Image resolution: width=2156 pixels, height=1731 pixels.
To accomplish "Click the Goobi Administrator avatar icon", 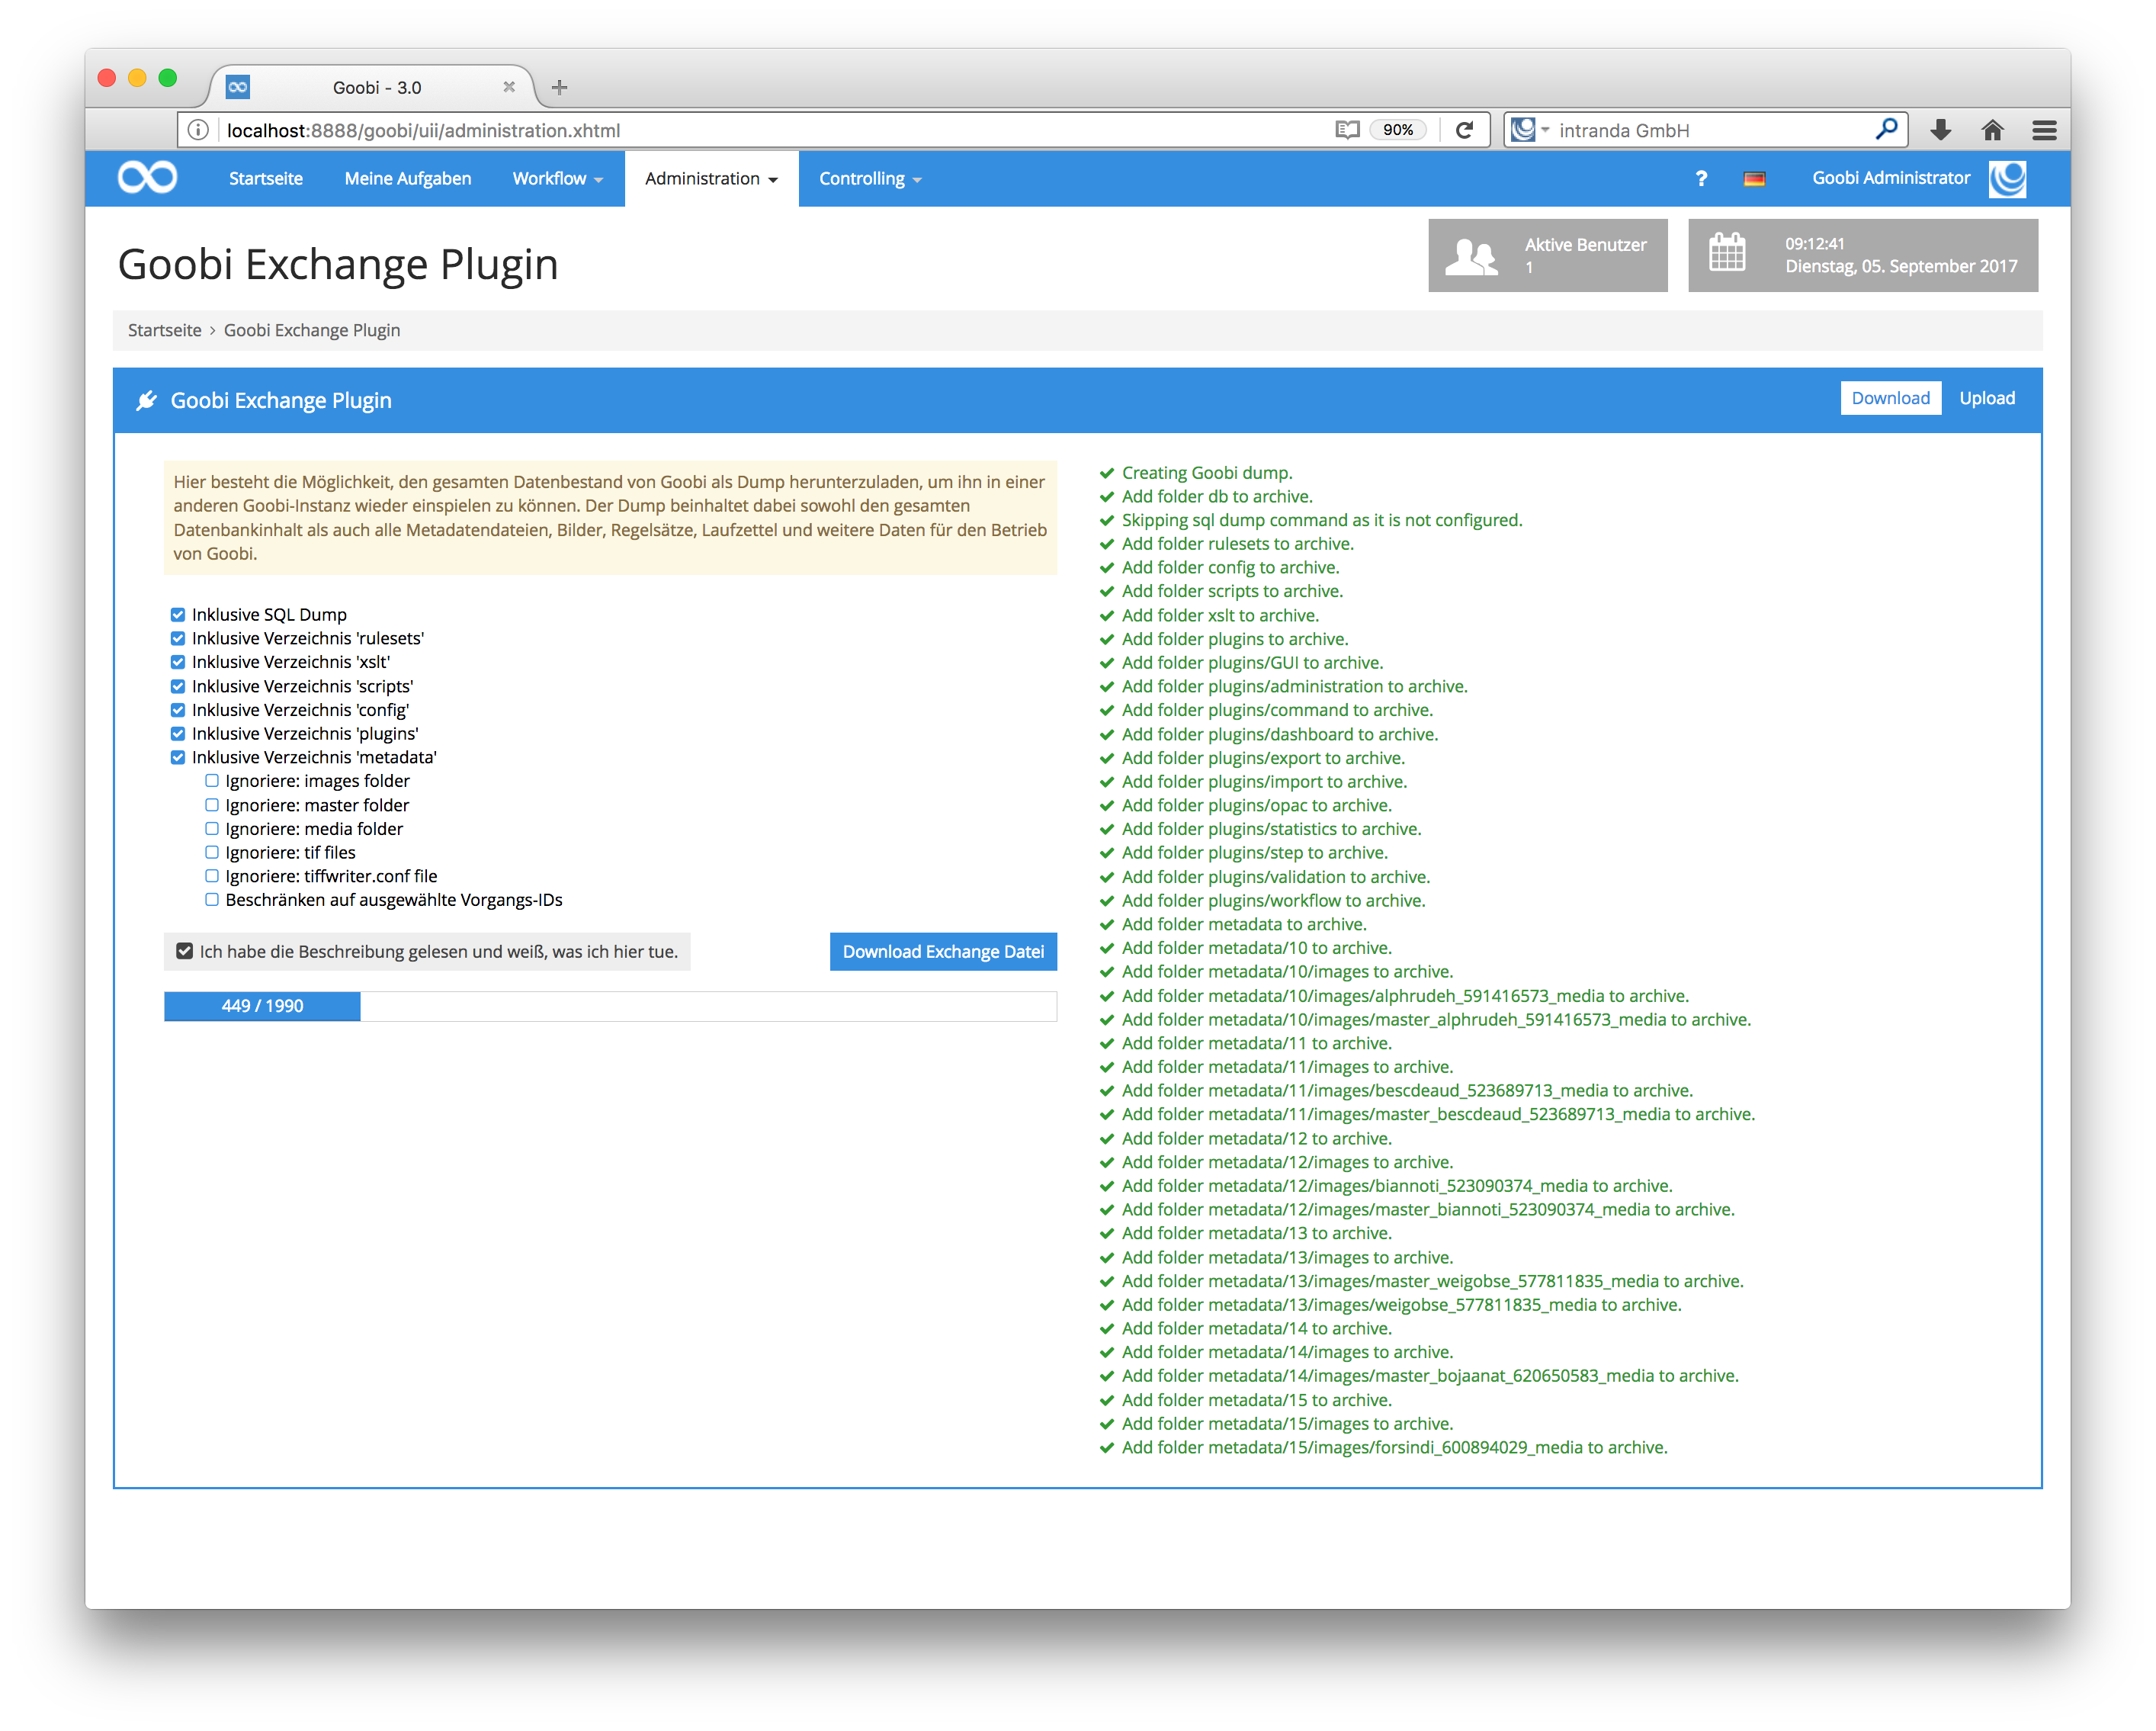I will (2007, 179).
